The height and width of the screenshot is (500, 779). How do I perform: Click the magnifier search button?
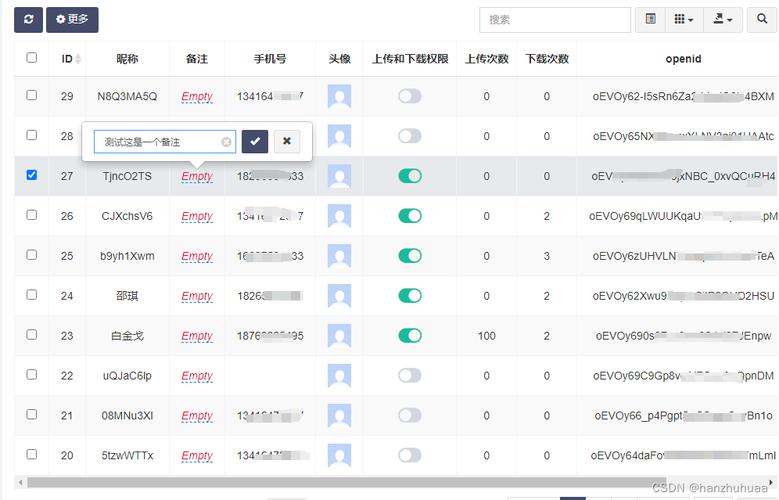(x=762, y=20)
